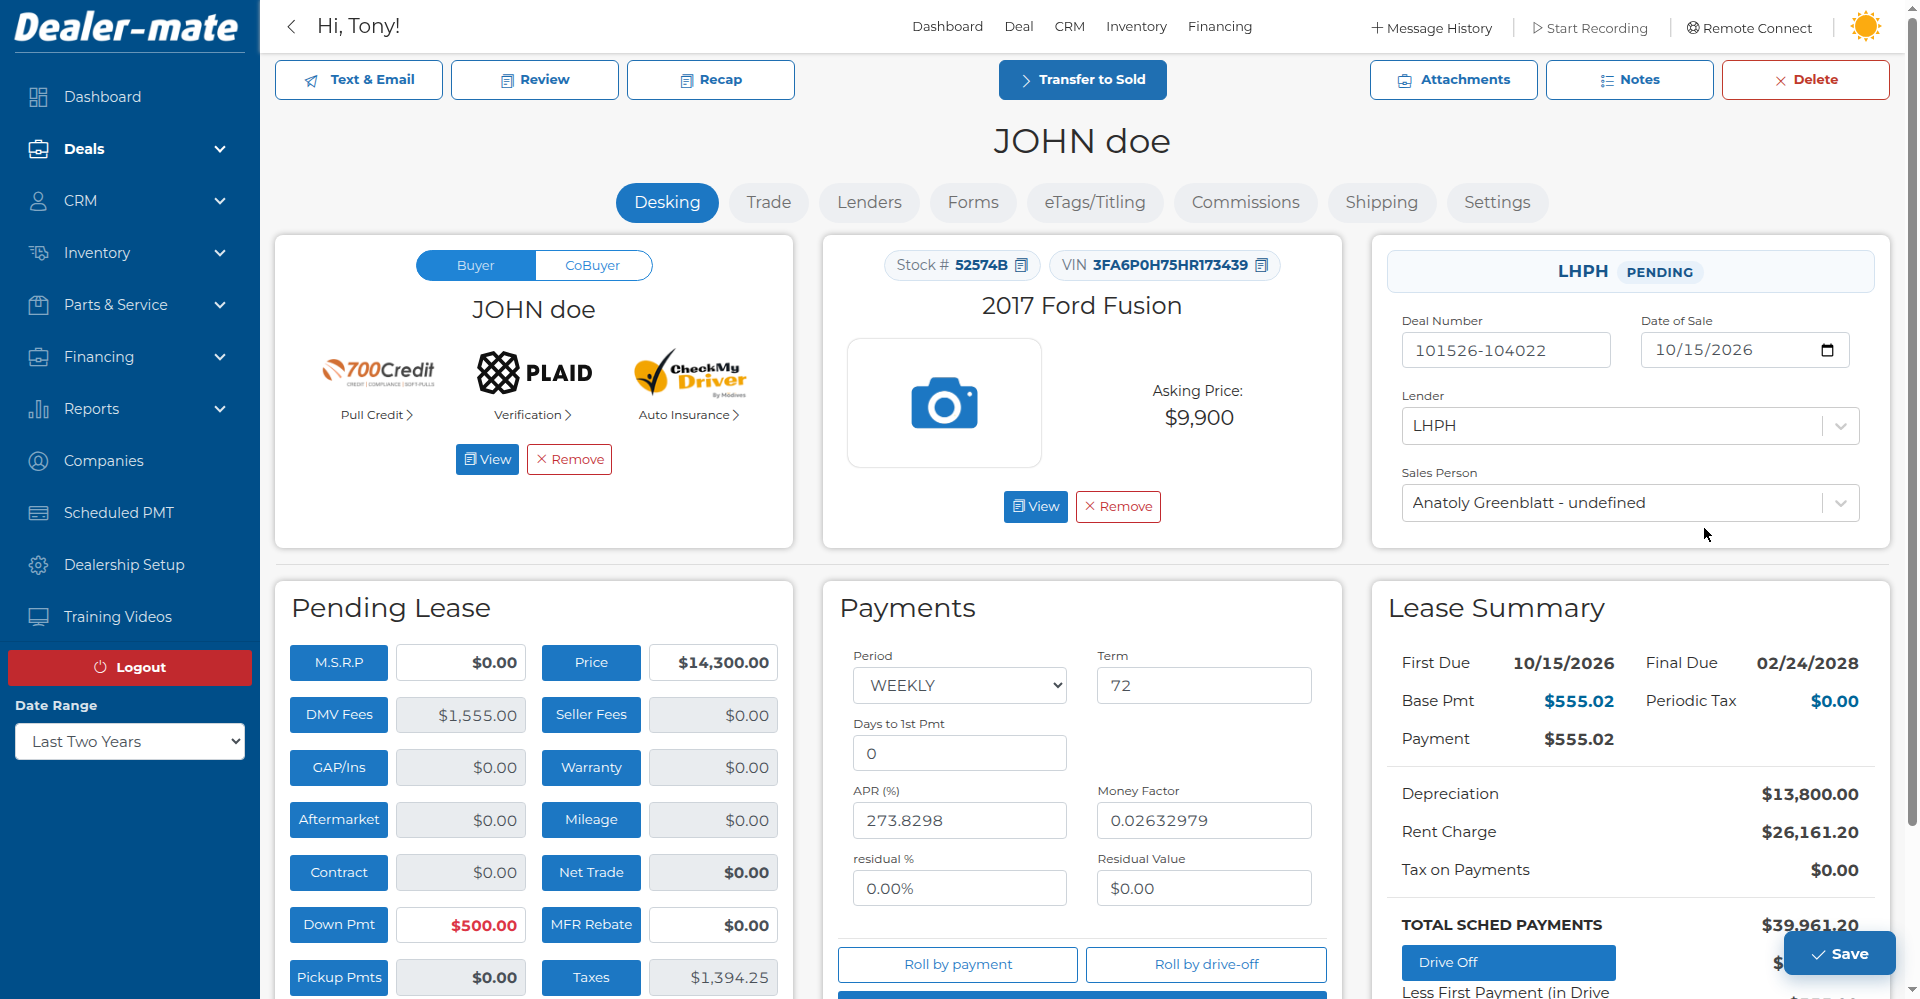Screen dimensions: 1920x999
Task: Go to the Commissions tab
Action: click(1245, 203)
